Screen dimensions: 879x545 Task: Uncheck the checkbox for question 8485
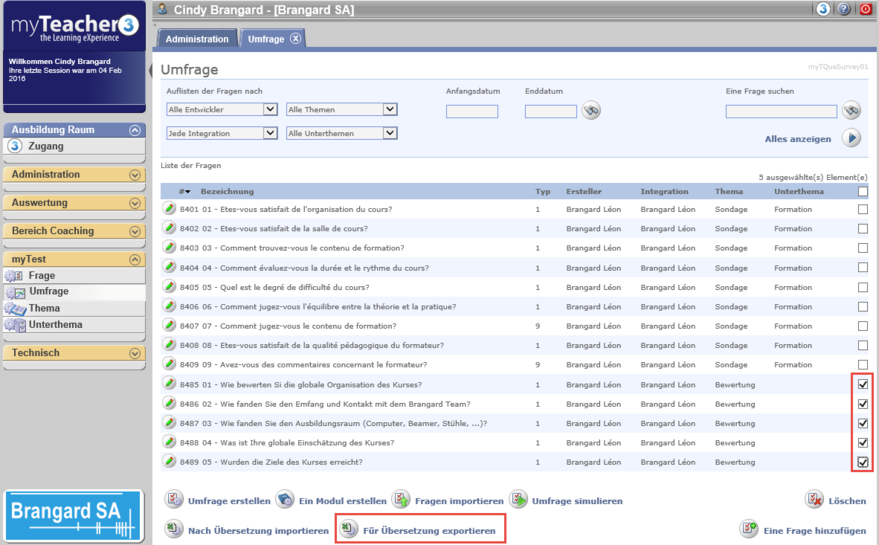pyautogui.click(x=863, y=384)
